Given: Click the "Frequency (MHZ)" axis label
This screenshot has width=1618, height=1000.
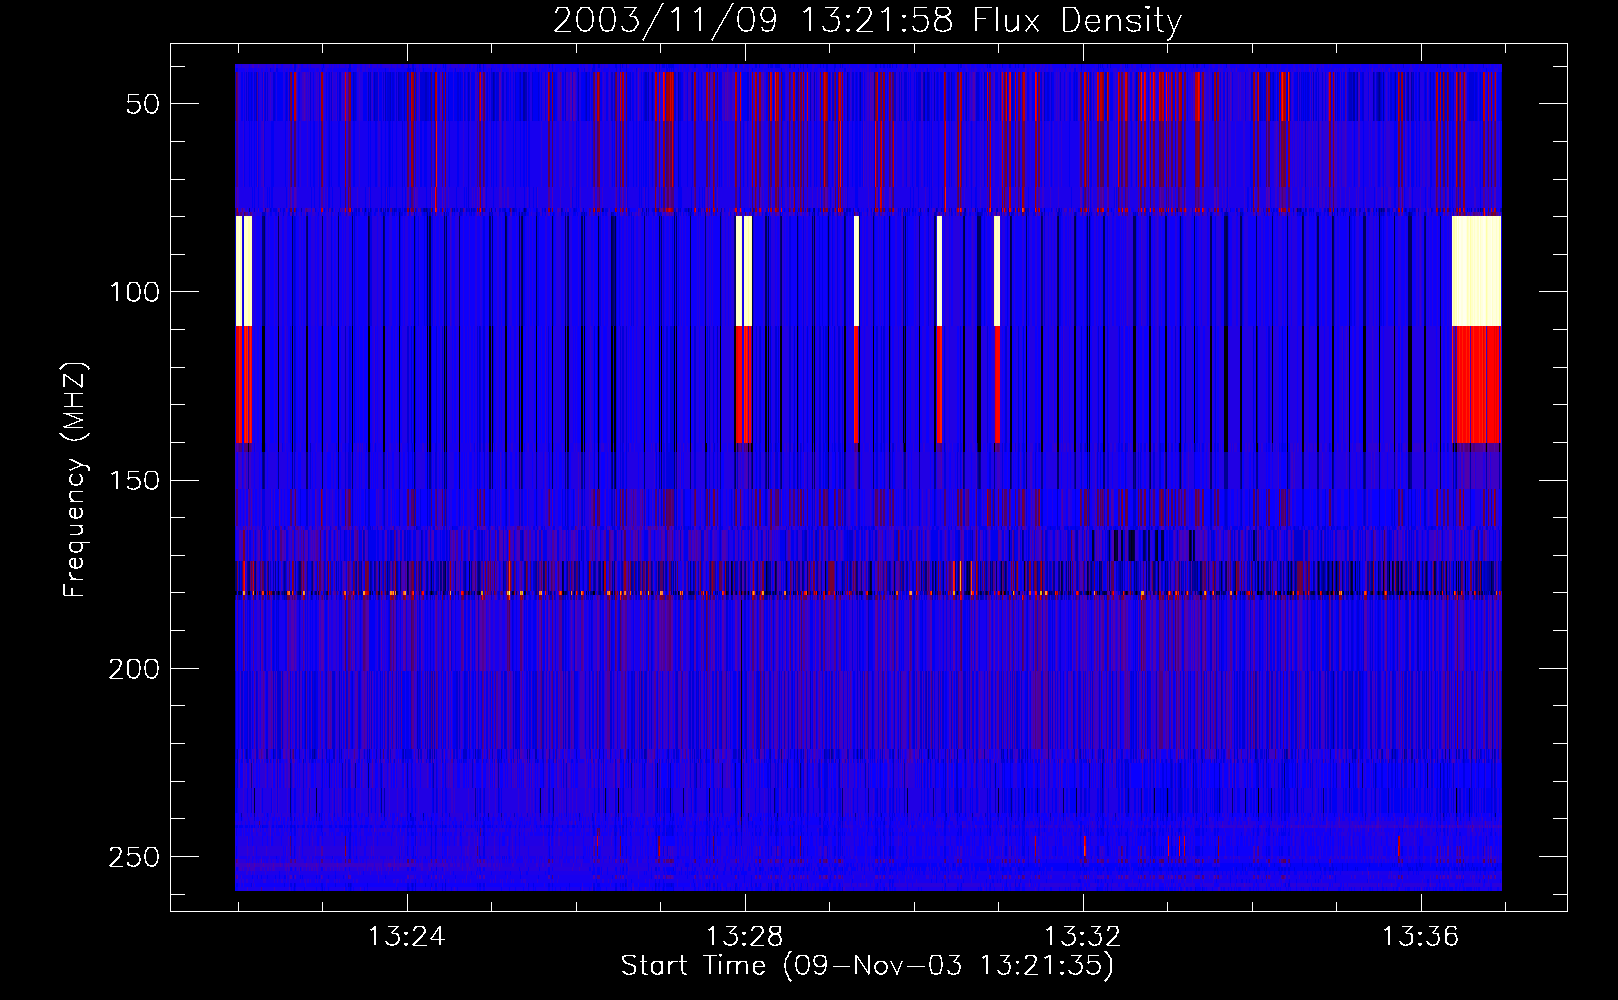Looking at the screenshot, I should coord(74,479).
